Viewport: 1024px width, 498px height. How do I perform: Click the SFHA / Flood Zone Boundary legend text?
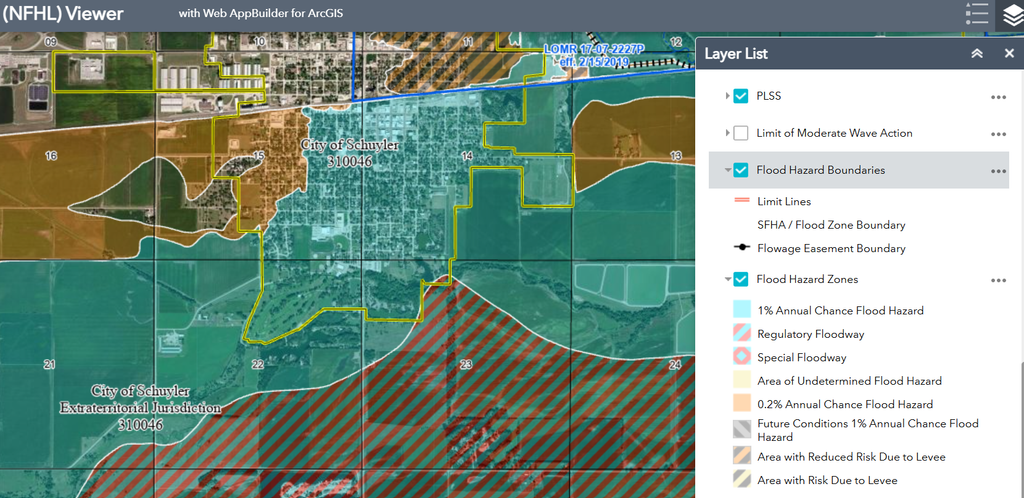coord(831,225)
